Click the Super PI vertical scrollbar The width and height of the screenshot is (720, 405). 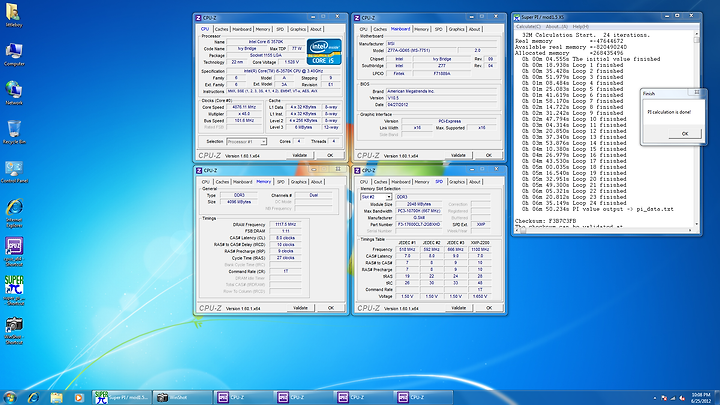(x=697, y=129)
